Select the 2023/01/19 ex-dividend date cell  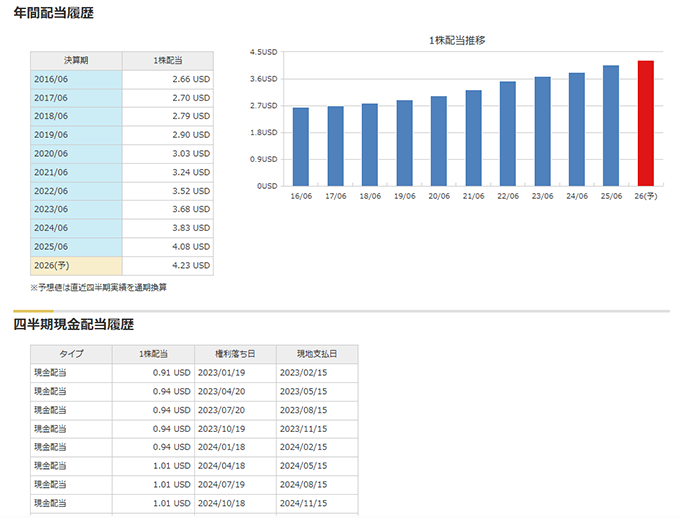coord(221,372)
